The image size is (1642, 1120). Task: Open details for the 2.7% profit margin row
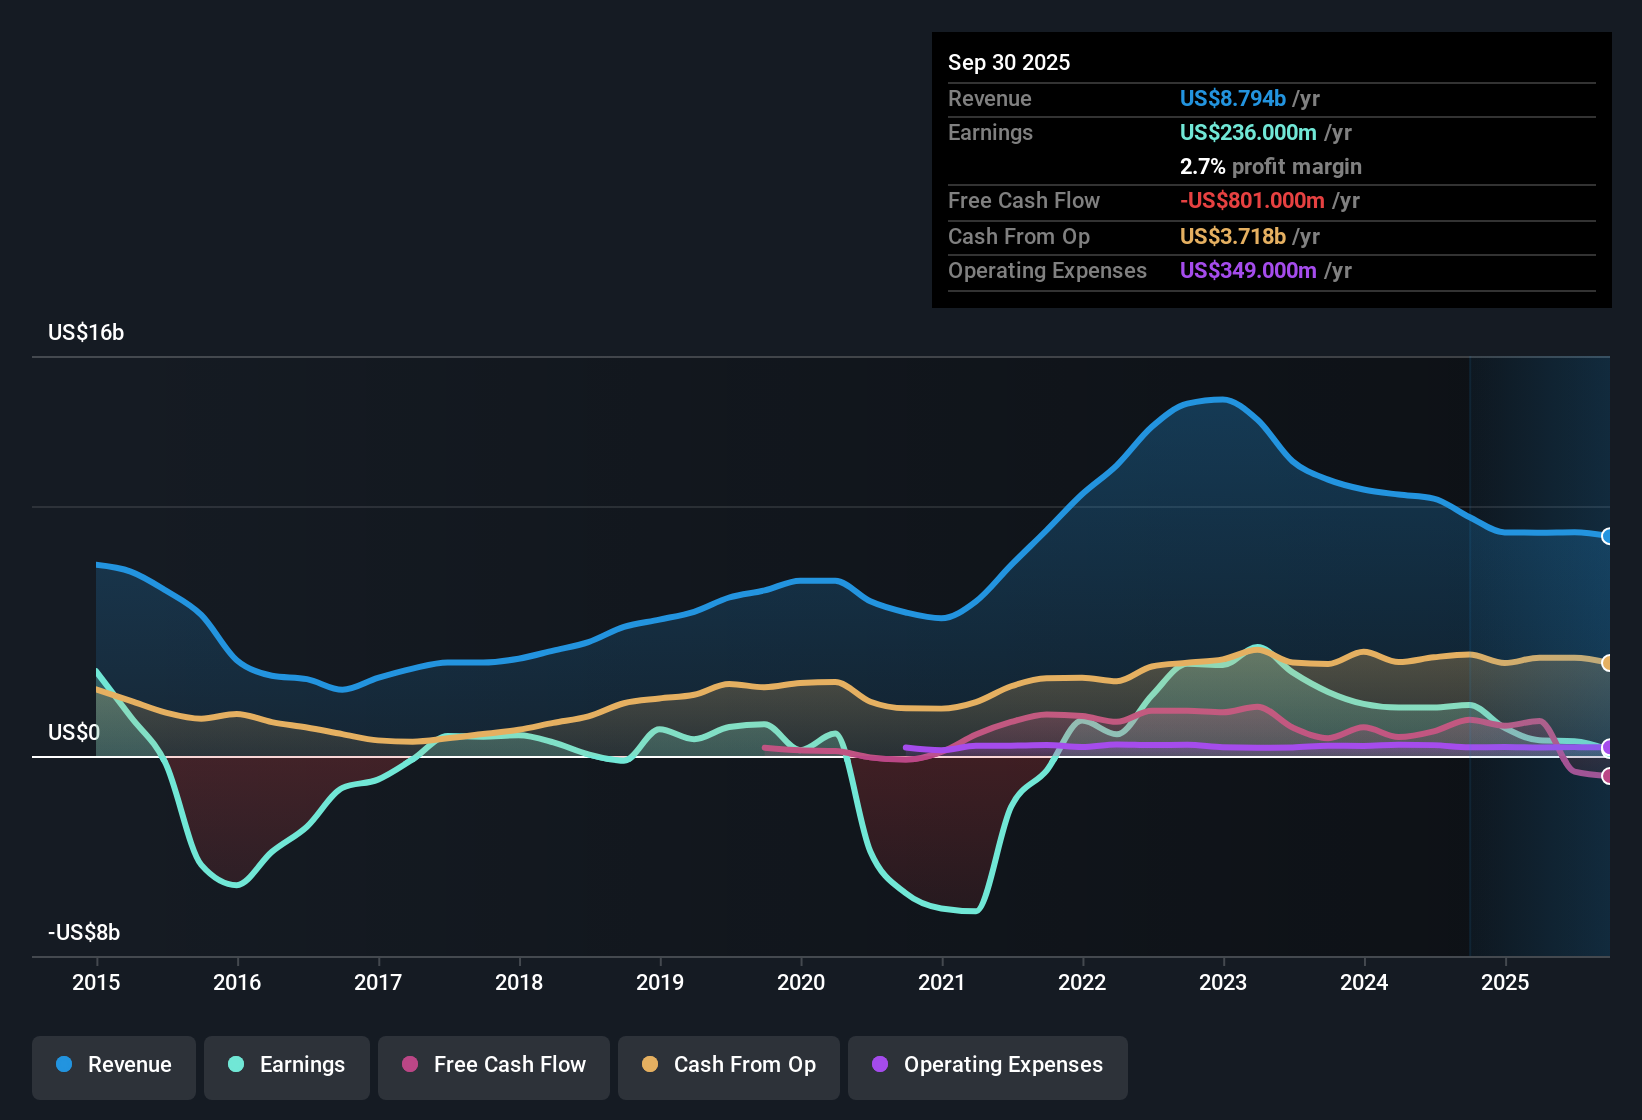[1270, 167]
